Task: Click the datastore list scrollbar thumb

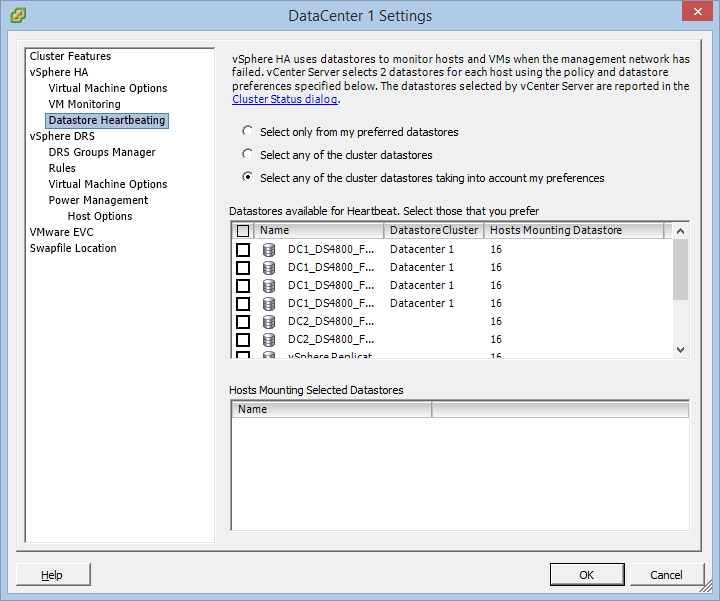Action: point(681,270)
